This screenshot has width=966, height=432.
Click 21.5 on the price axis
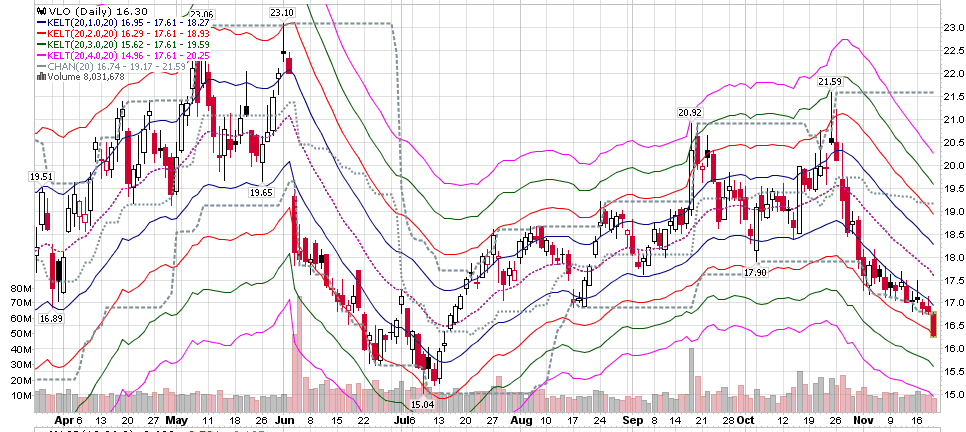point(954,97)
